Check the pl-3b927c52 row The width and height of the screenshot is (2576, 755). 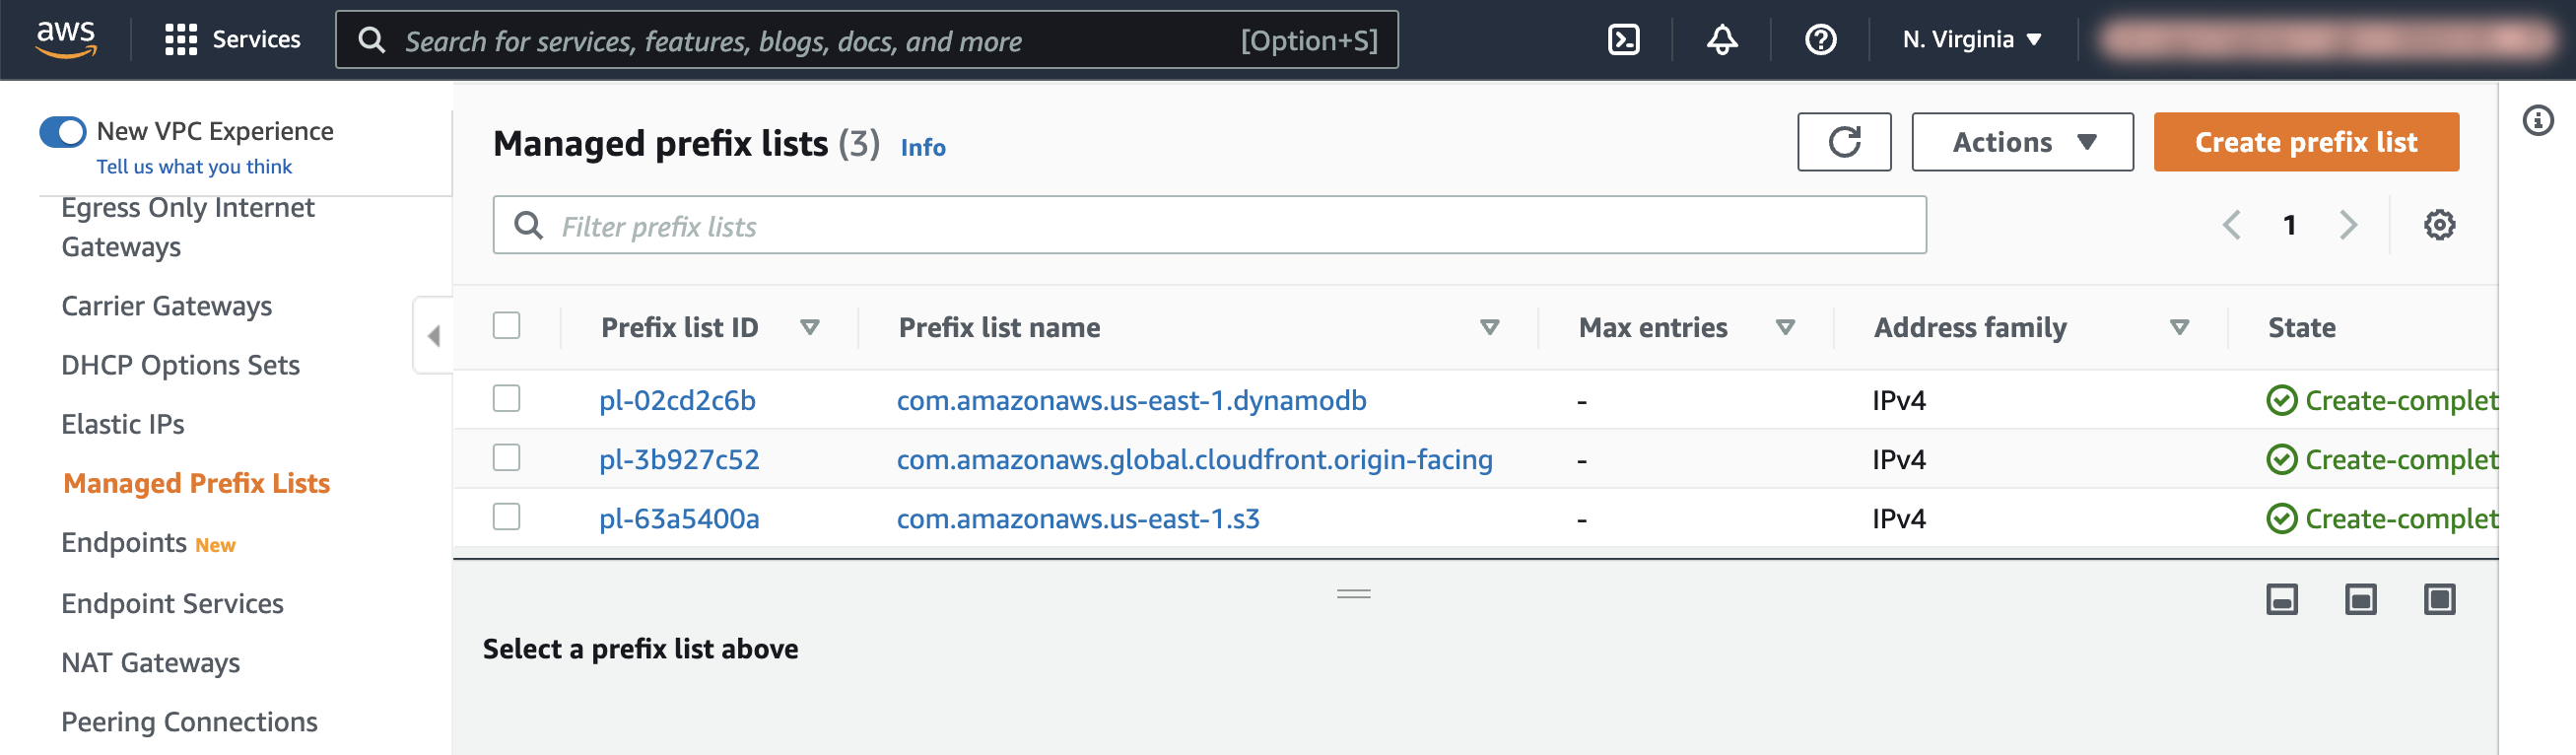tap(506, 458)
